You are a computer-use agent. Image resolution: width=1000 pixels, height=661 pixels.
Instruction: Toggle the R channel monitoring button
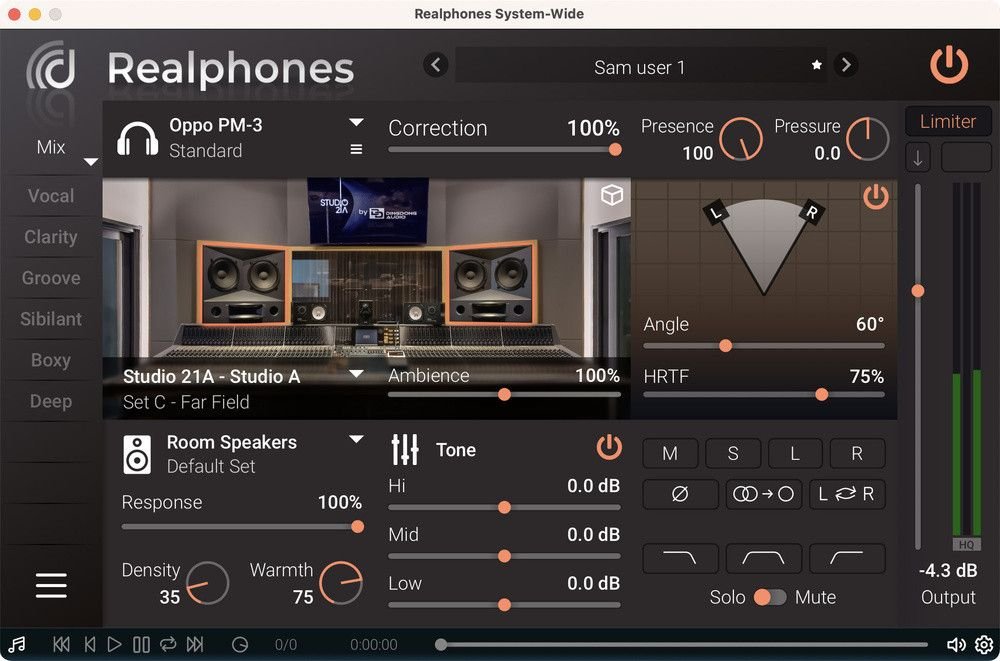point(857,454)
